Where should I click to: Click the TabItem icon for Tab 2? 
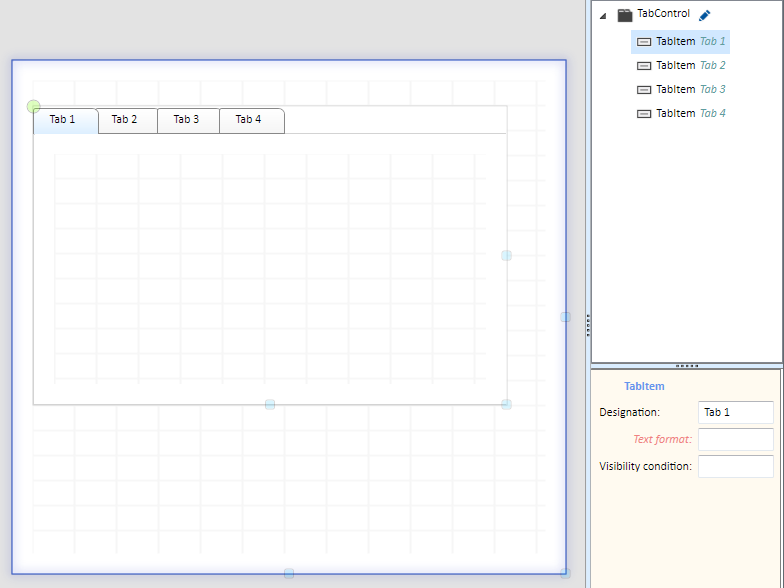tap(644, 66)
